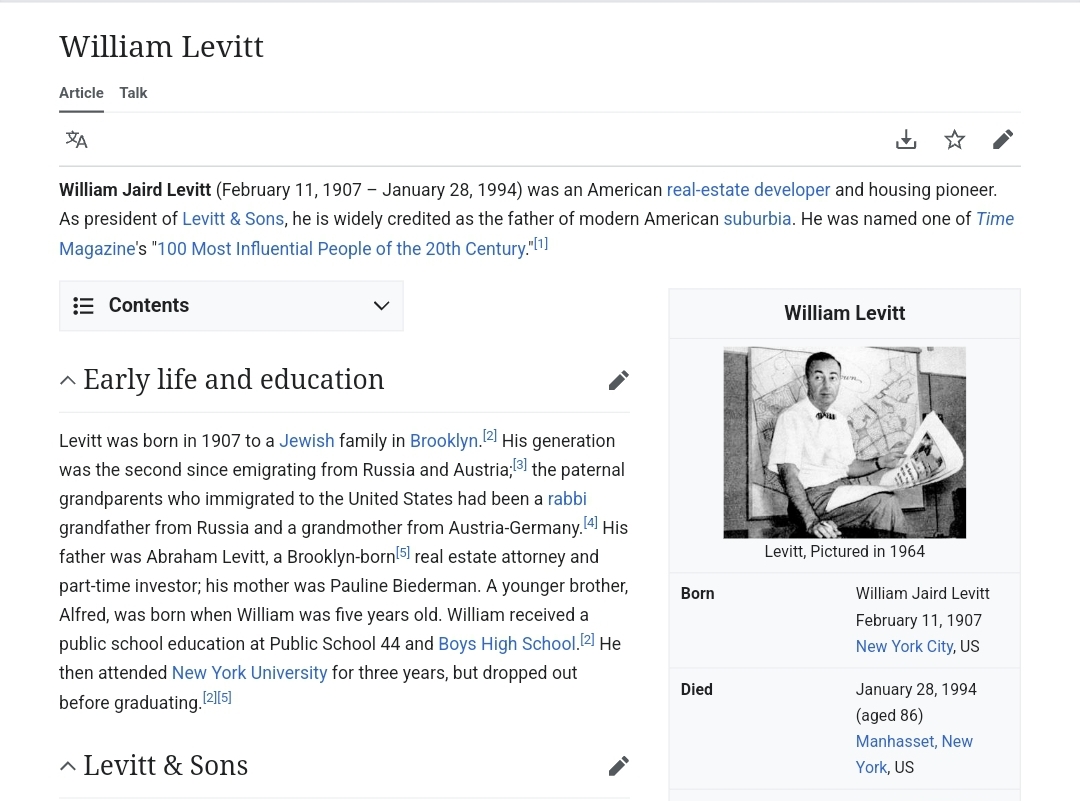
Task: Switch to the Talk tab
Action: pos(133,93)
